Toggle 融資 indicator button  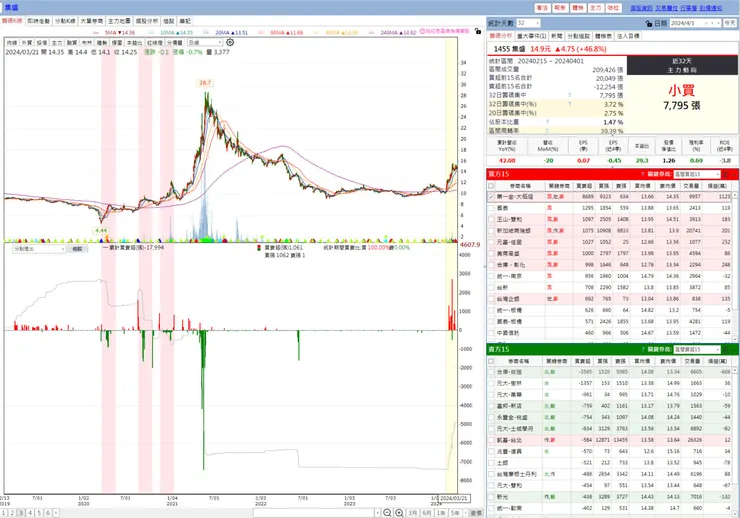(72, 42)
